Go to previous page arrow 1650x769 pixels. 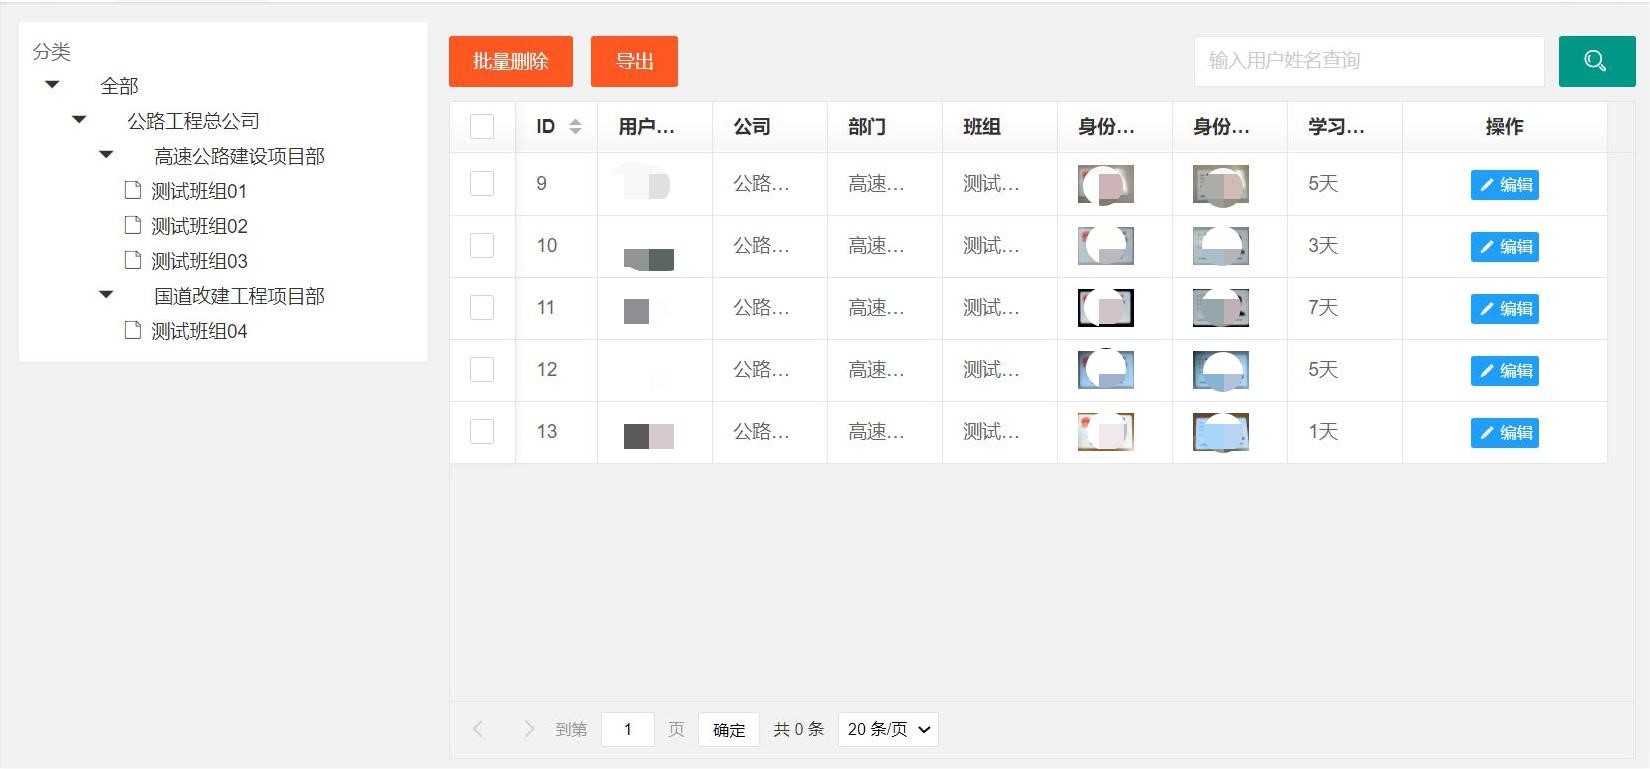(x=478, y=729)
